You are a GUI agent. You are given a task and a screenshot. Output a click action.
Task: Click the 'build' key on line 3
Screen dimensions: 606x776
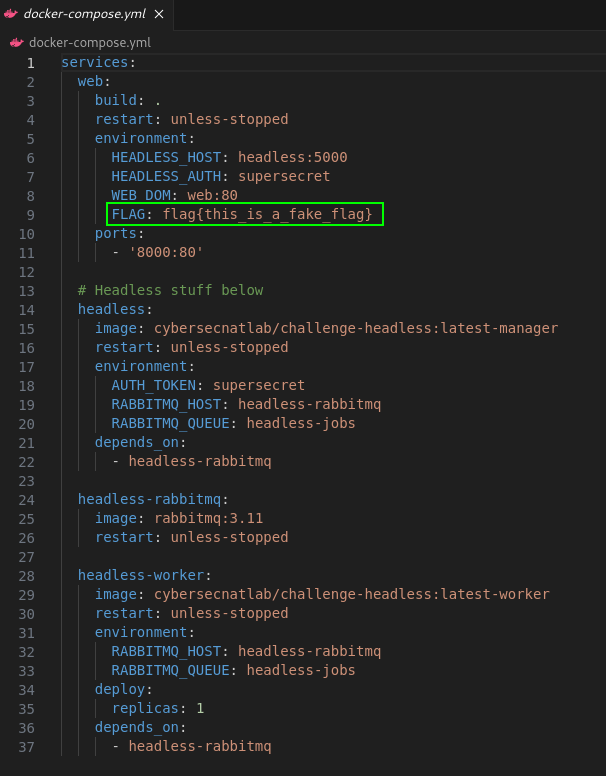(x=116, y=100)
